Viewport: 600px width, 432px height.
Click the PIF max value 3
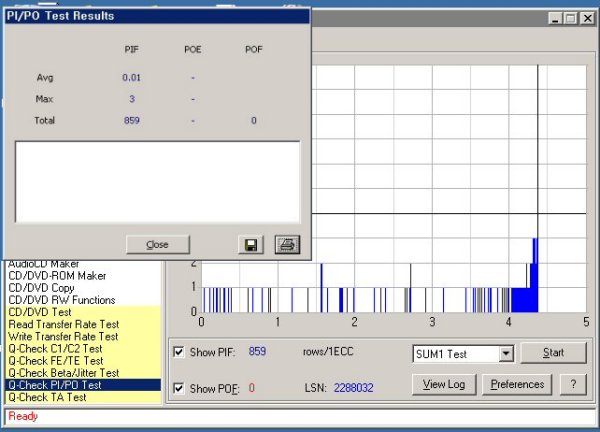pyautogui.click(x=132, y=99)
